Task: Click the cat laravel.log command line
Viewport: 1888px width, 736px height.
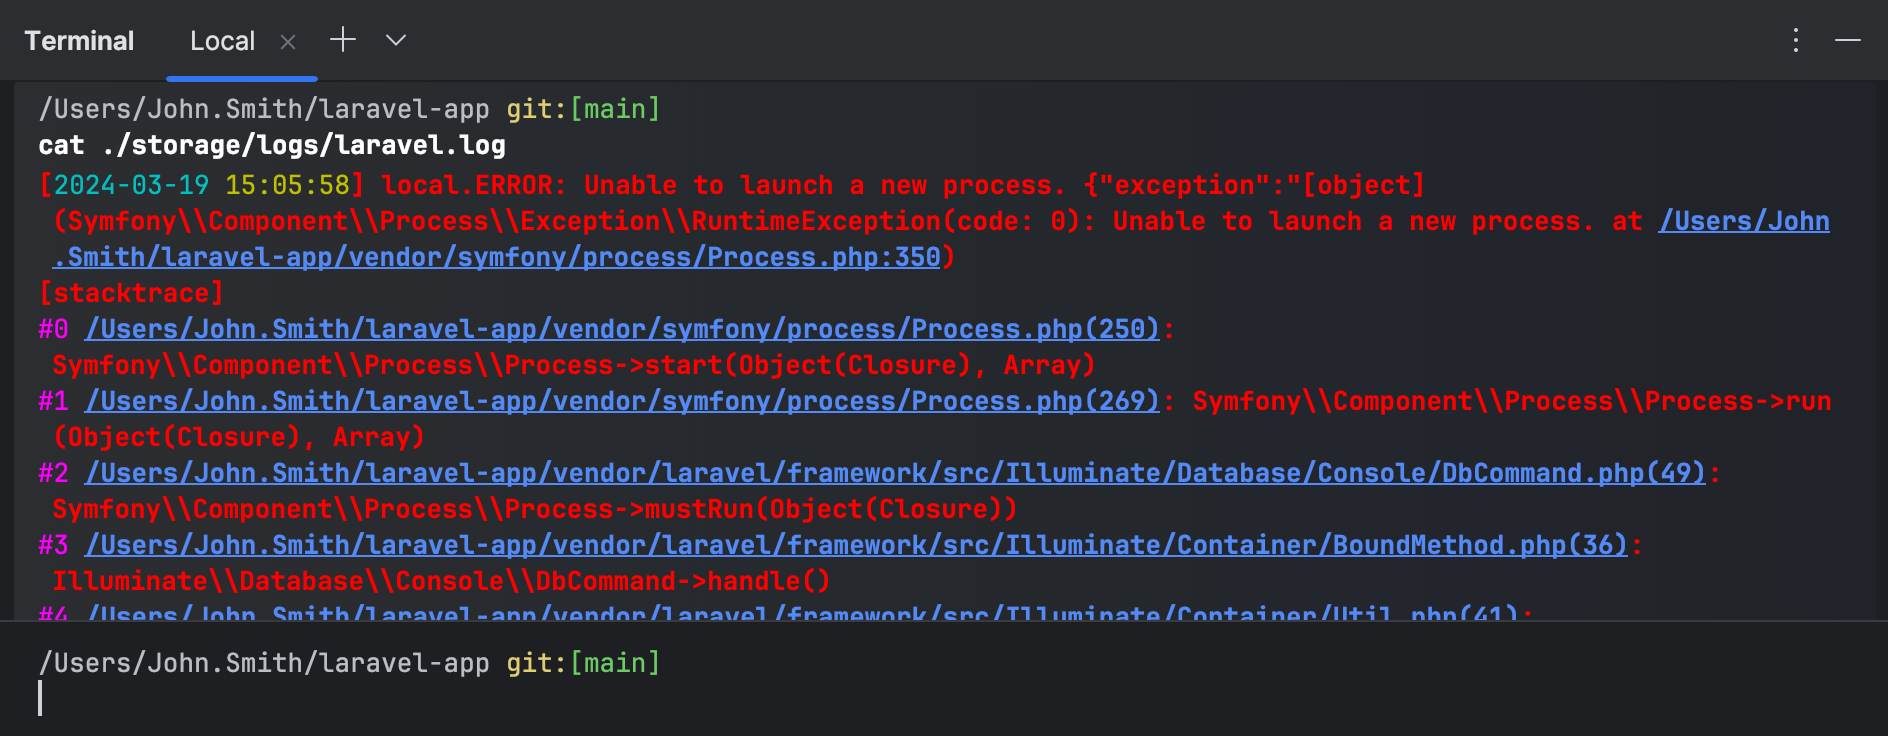Action: tap(272, 146)
